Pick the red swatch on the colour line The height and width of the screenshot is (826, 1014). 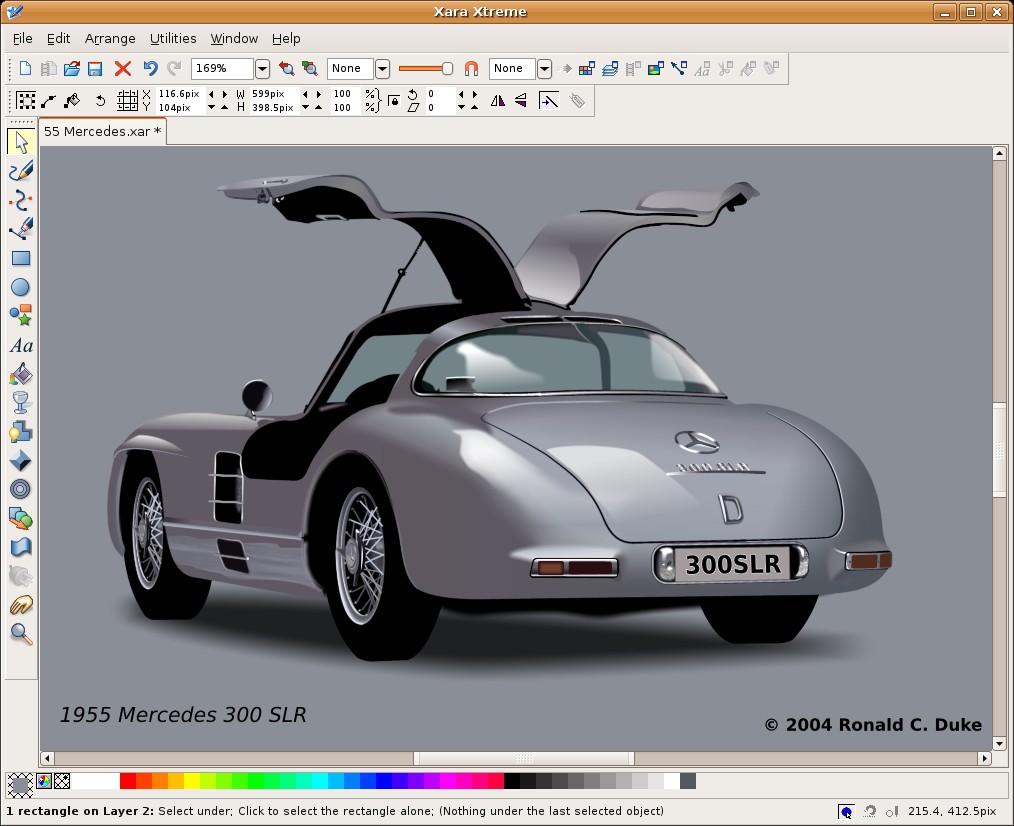pos(128,781)
